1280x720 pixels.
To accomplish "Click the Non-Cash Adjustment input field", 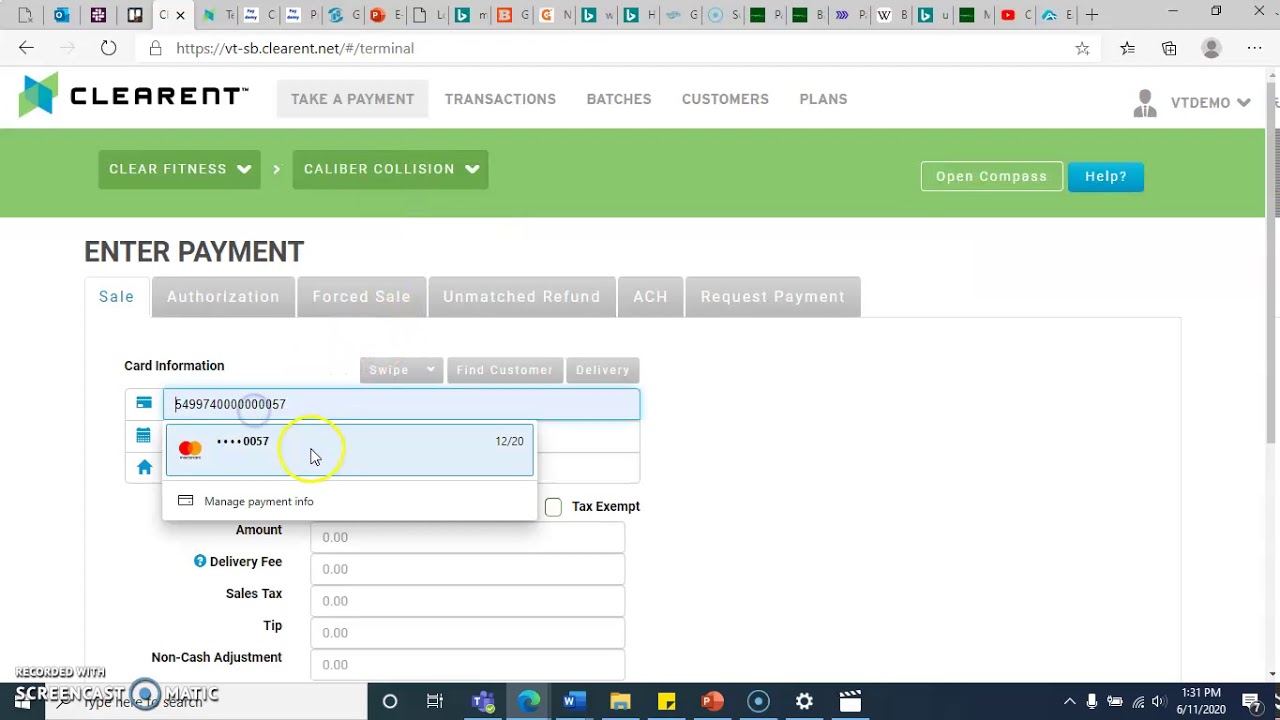I will 467,665.
